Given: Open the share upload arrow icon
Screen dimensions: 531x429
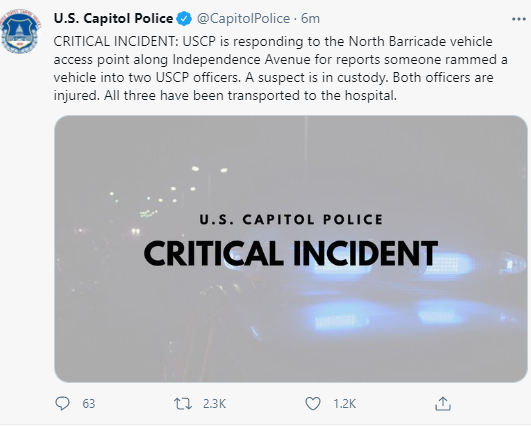Looking at the screenshot, I should [x=443, y=404].
